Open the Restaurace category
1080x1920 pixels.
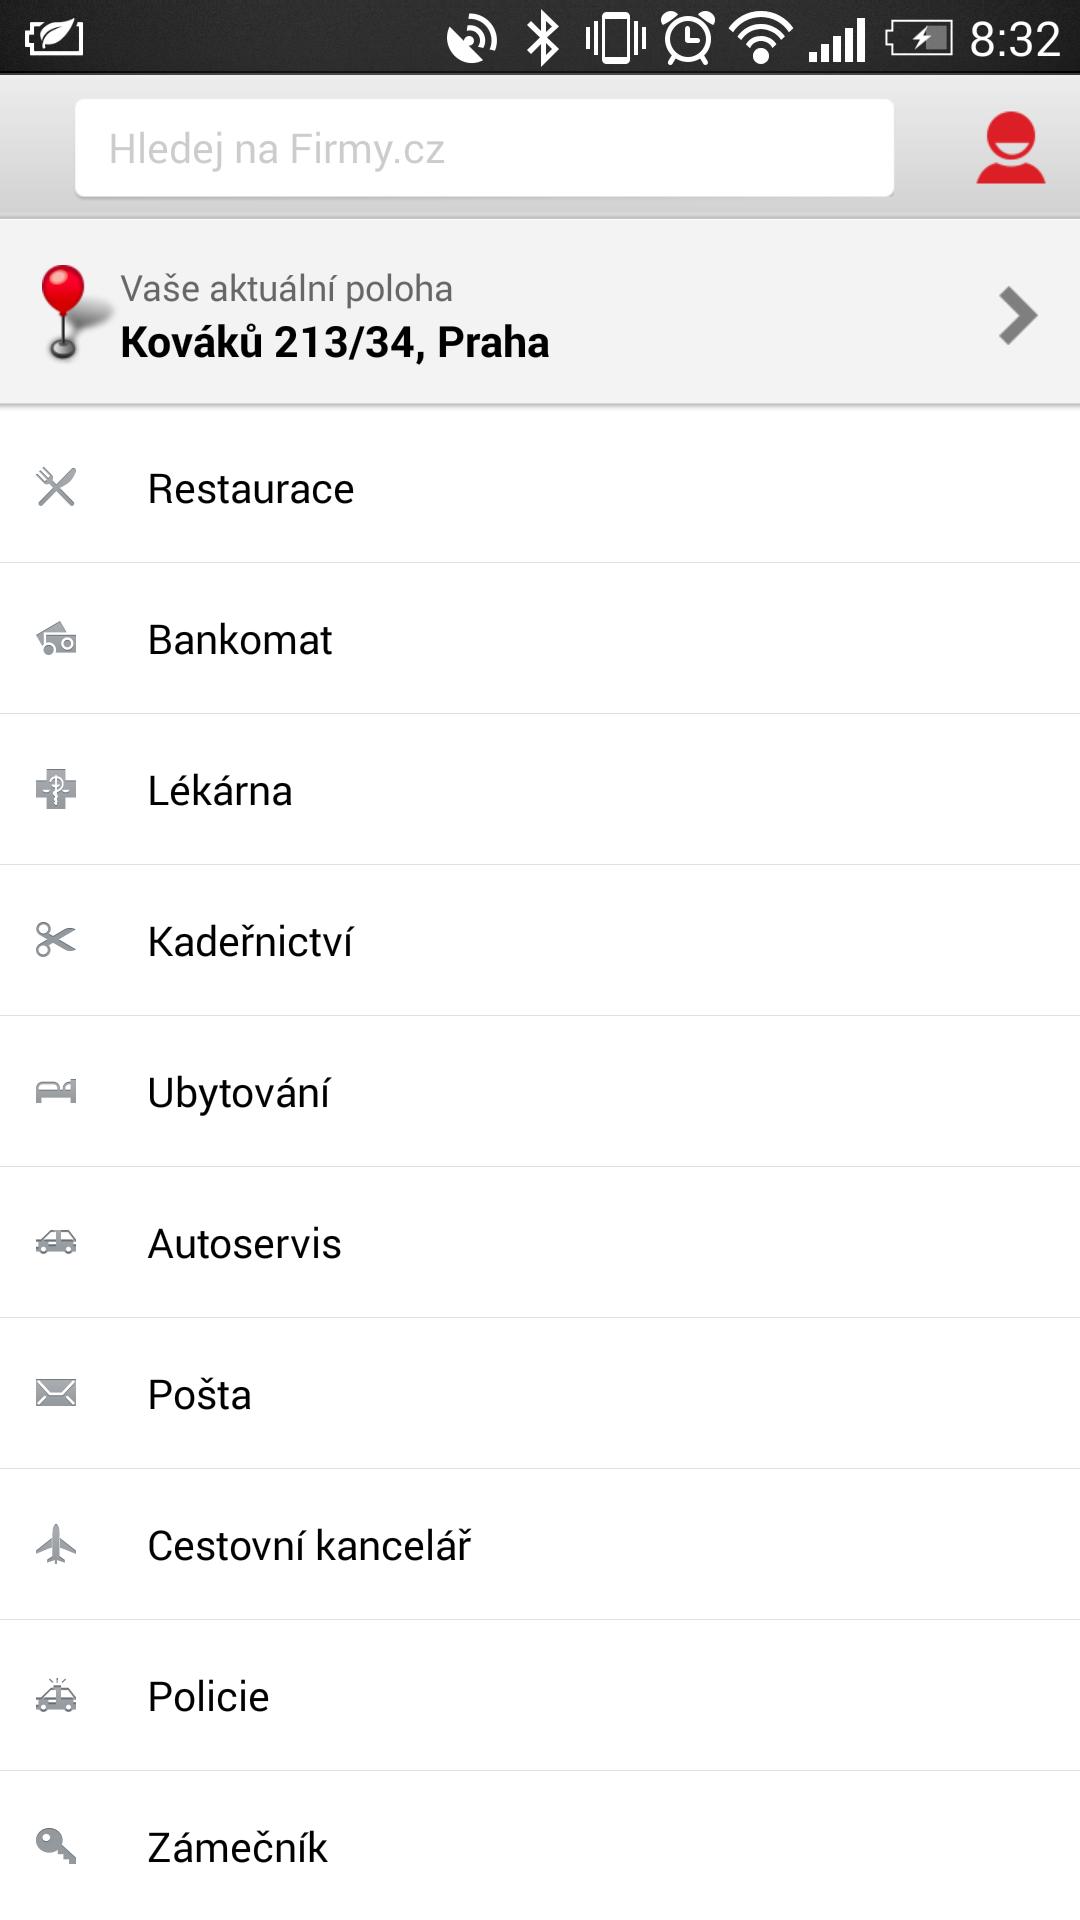click(x=251, y=489)
